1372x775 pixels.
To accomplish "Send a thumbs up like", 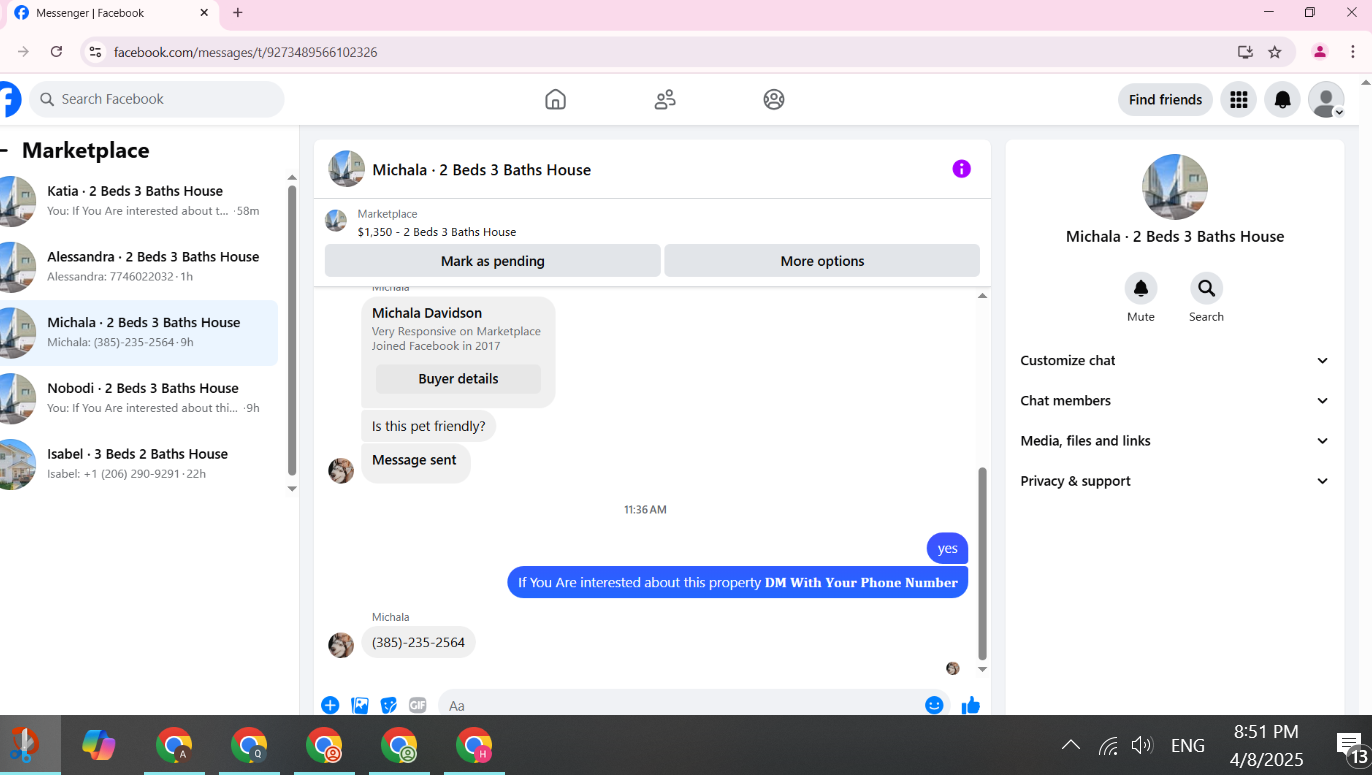I will 970,705.
